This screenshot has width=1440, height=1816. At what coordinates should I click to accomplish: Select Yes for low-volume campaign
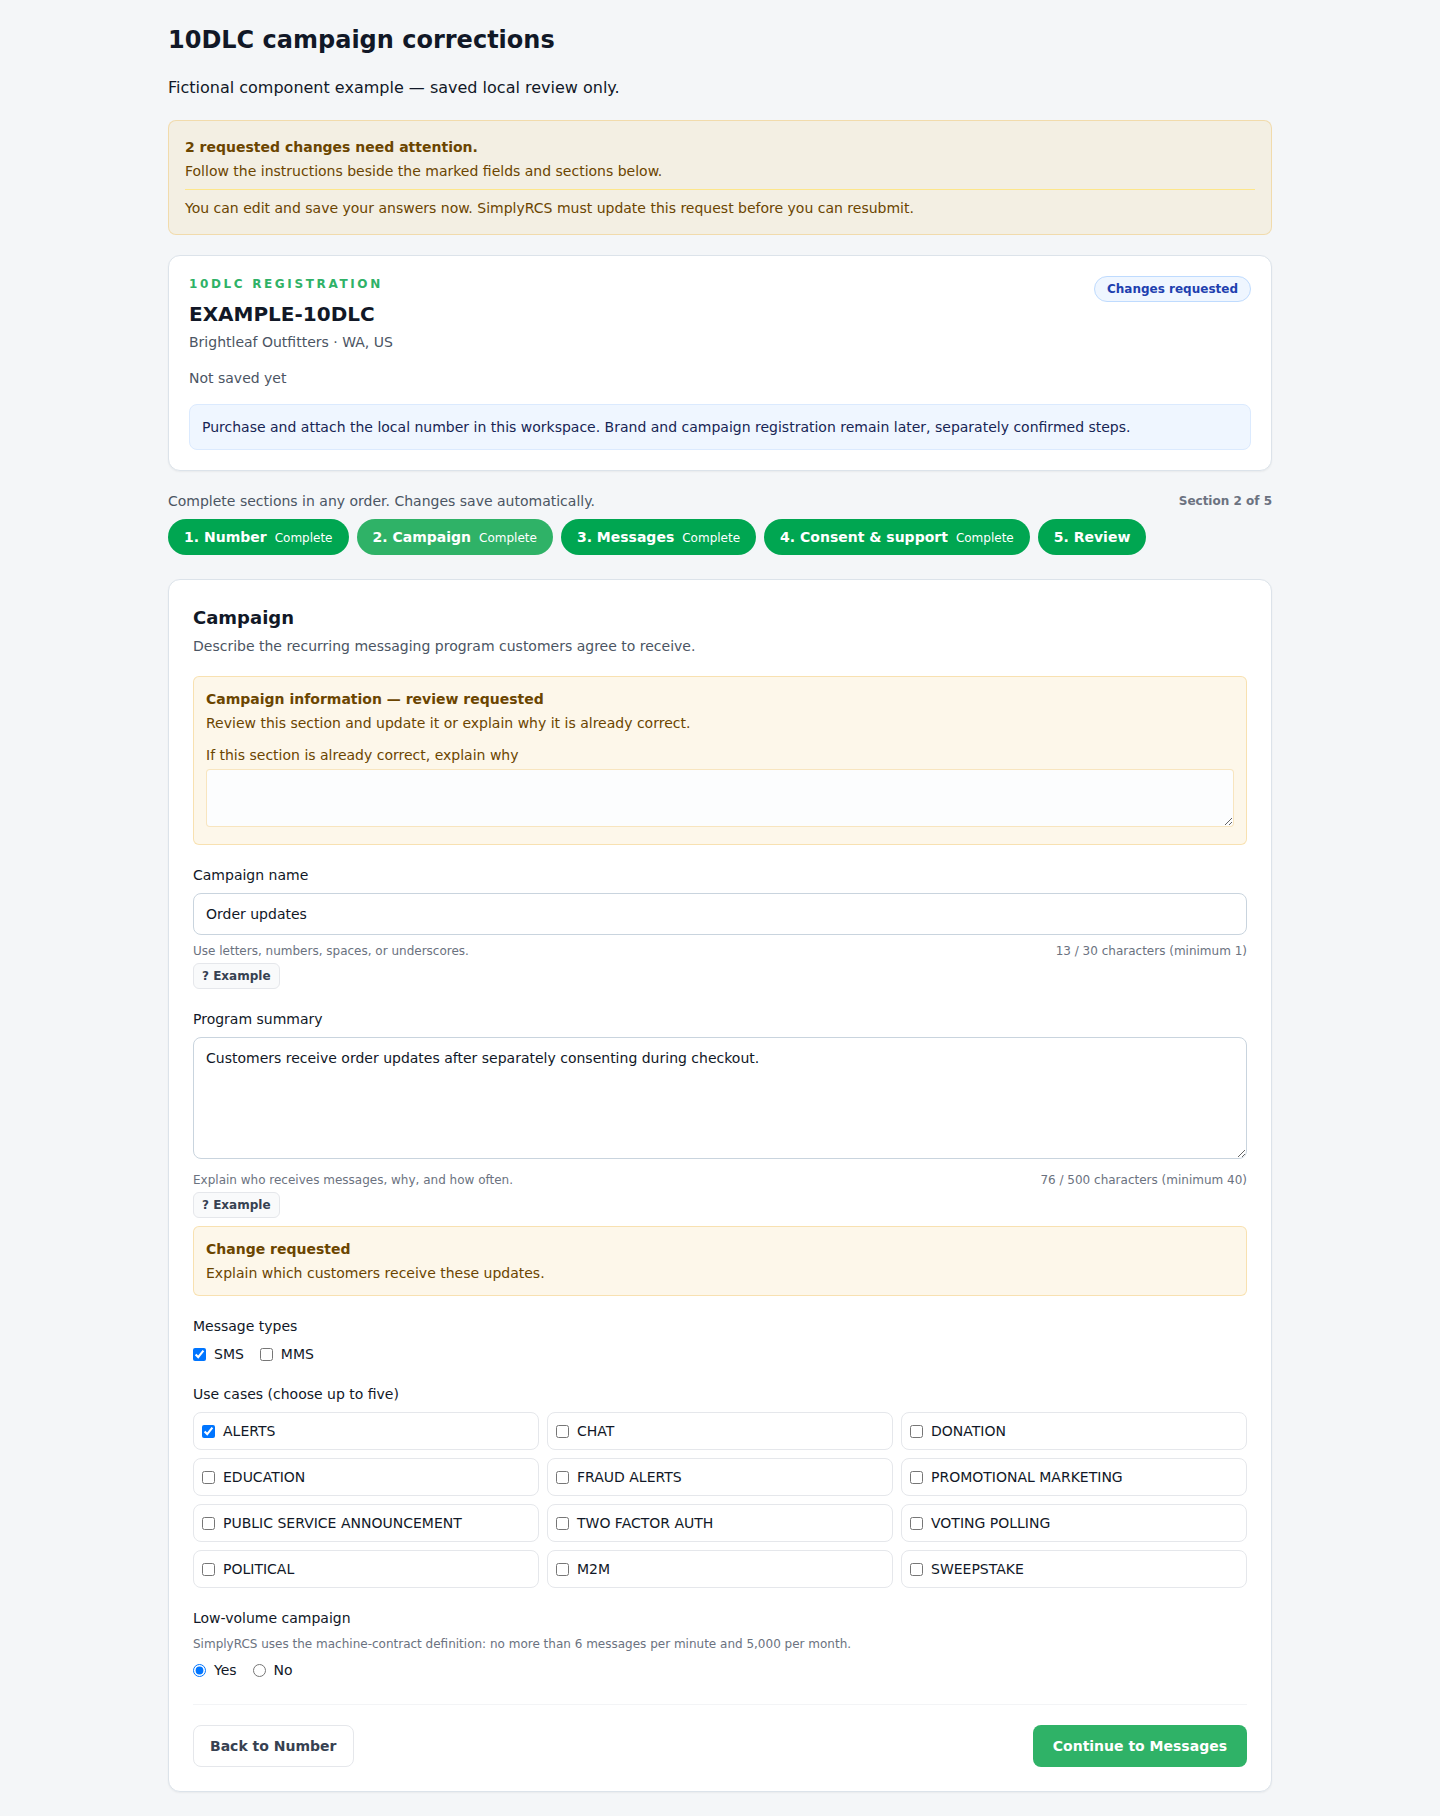click(200, 1670)
